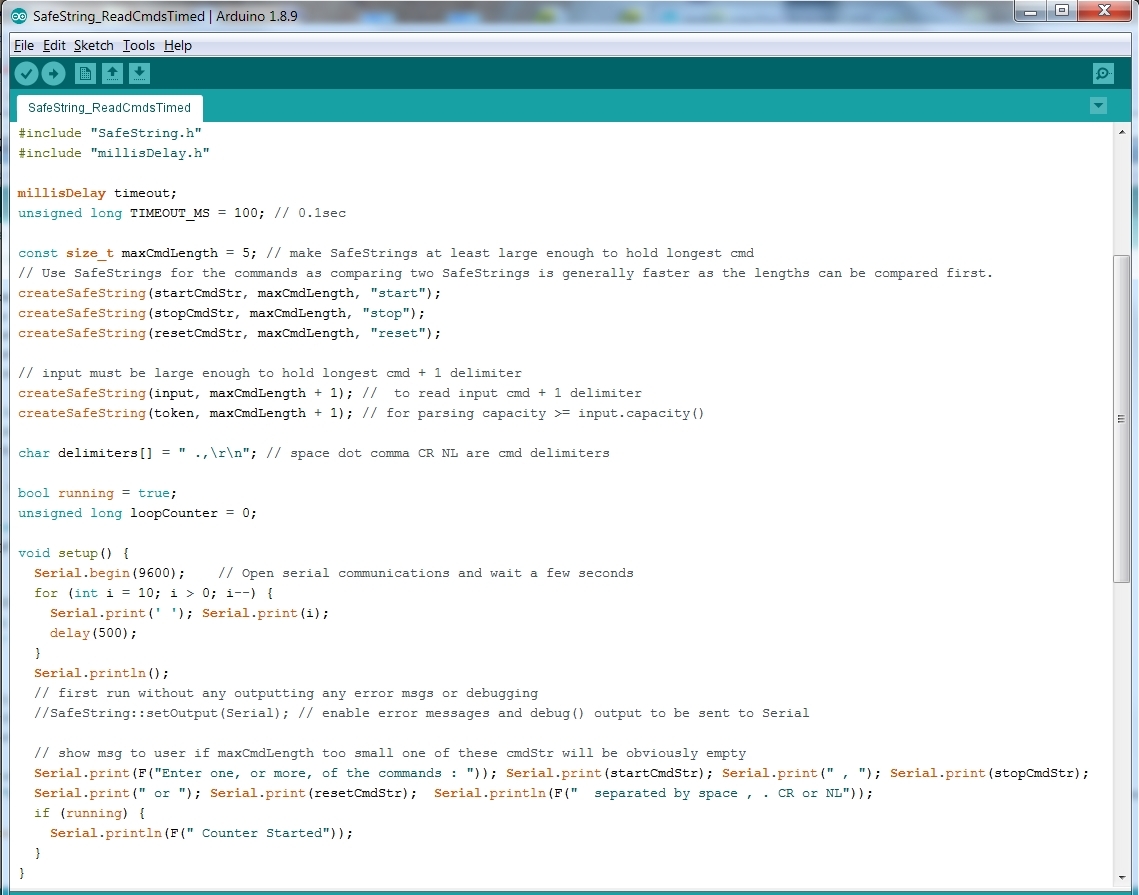Open the Help menu

177,45
